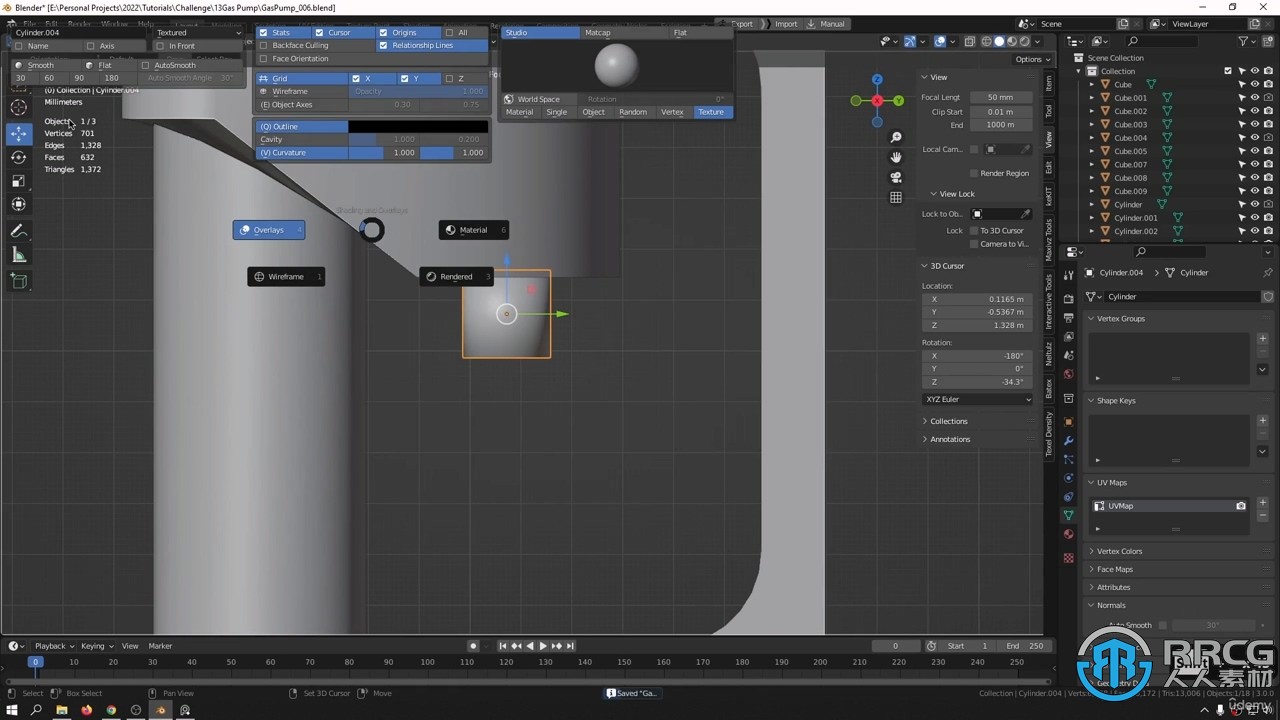Hide Cylinder.001 with eye icon
Image resolution: width=1280 pixels, height=720 pixels.
tap(1254, 217)
